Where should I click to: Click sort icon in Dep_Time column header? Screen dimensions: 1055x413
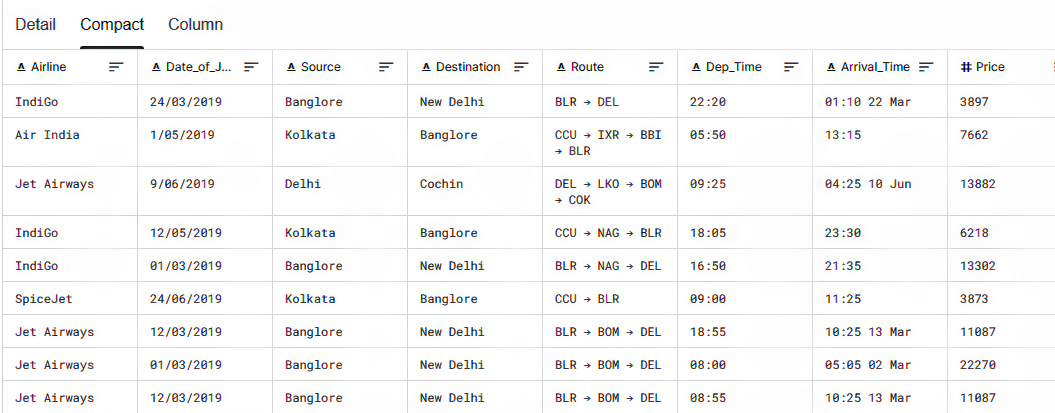[x=791, y=67]
